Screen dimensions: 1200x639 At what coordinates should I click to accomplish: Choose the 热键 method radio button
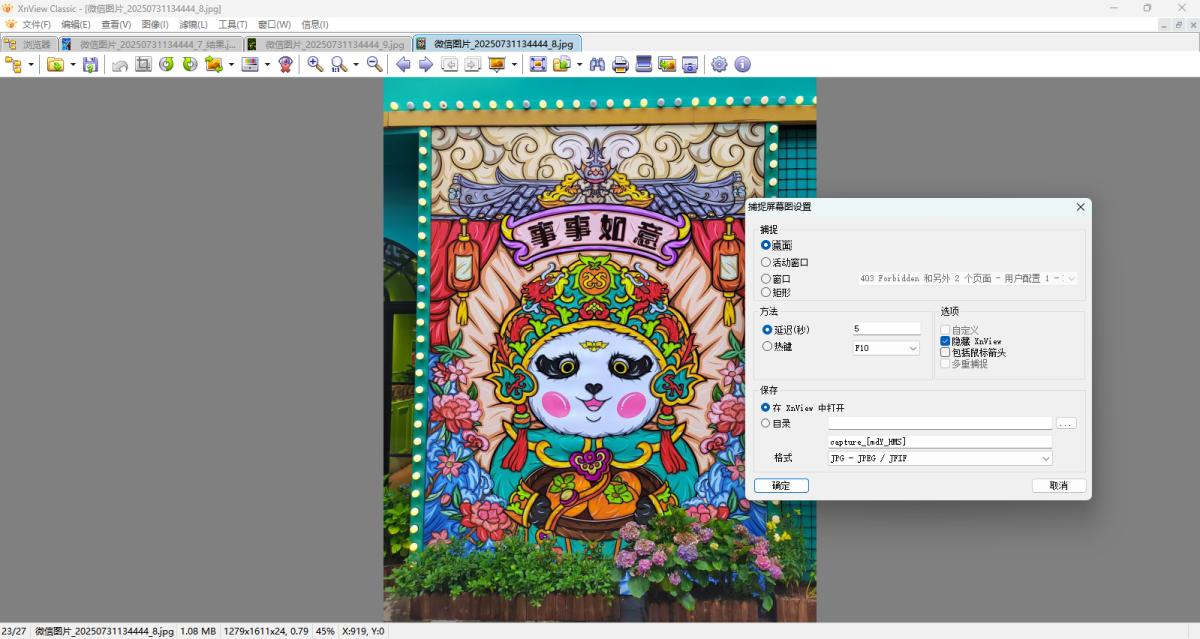point(767,347)
